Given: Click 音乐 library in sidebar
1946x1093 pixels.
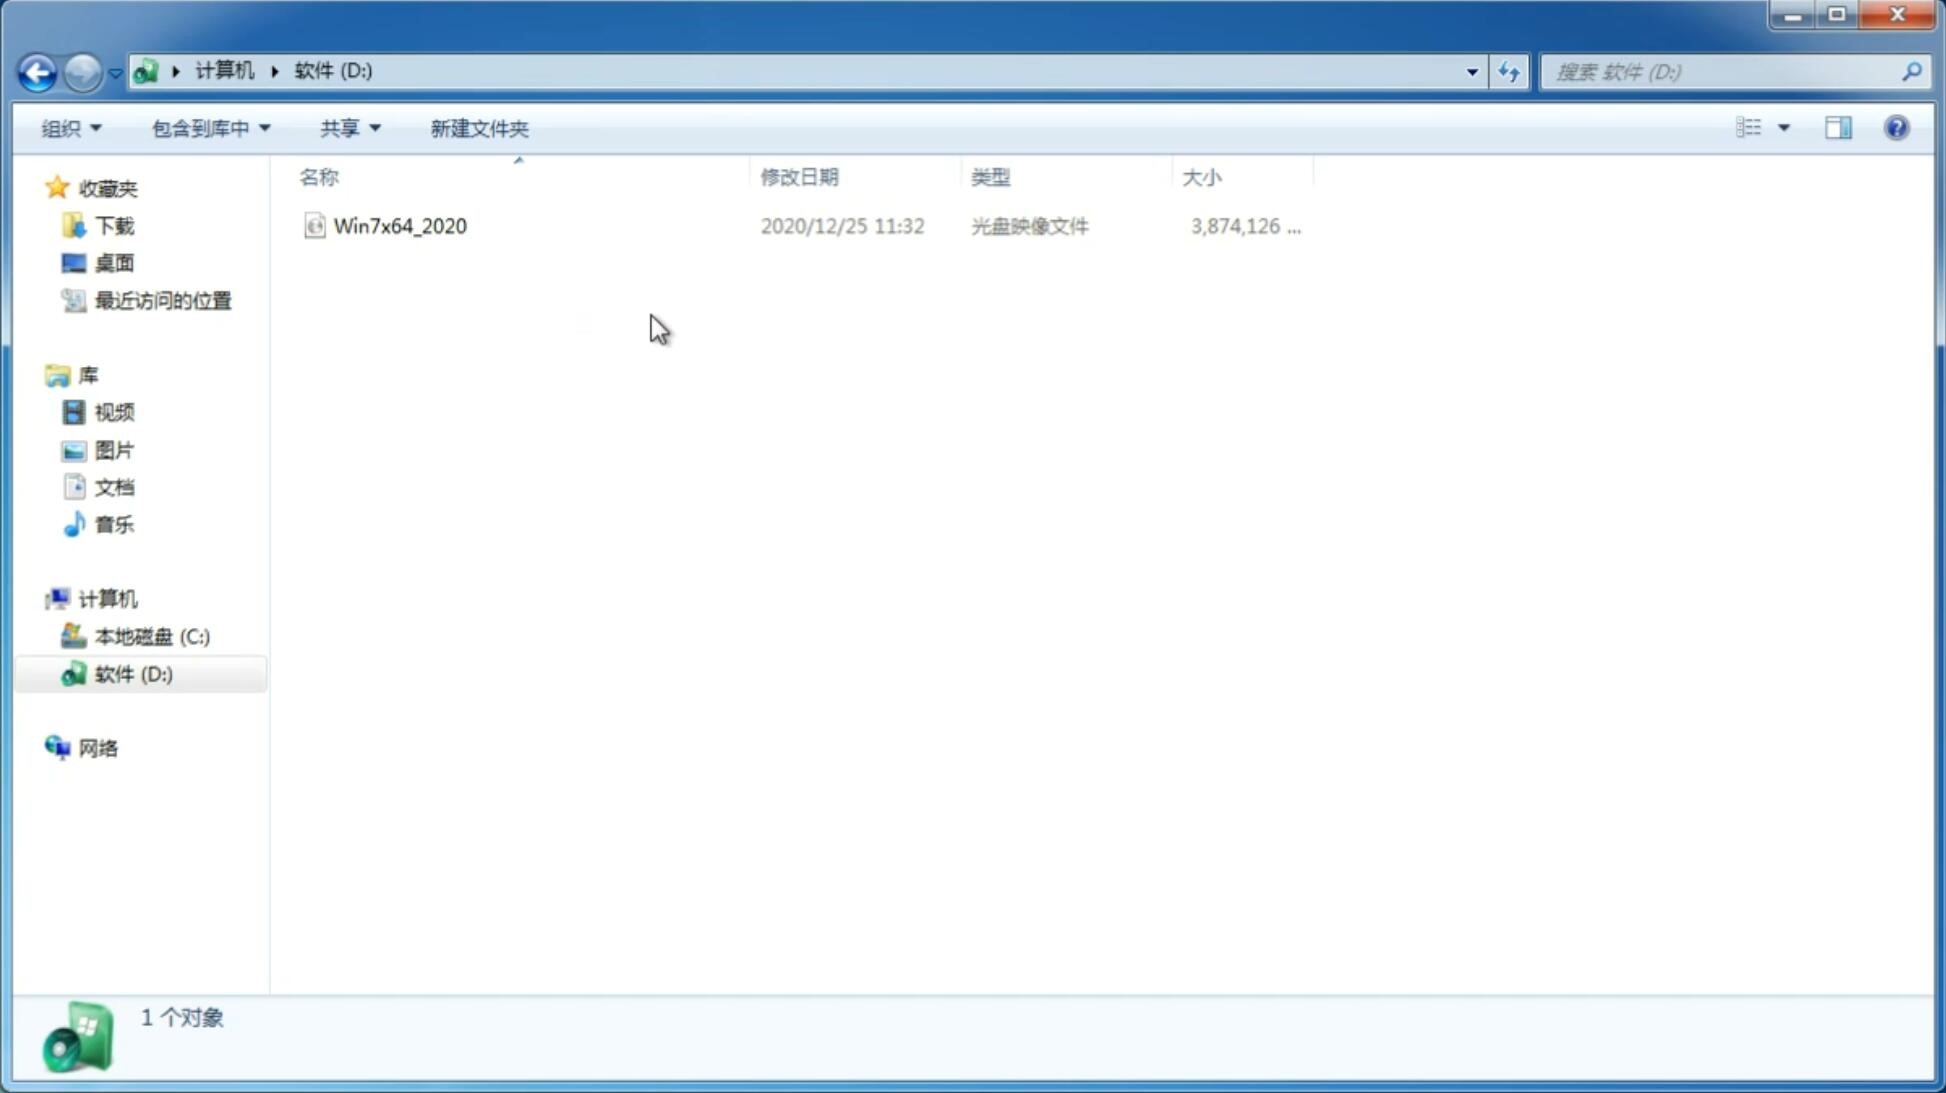Looking at the screenshot, I should tap(115, 524).
